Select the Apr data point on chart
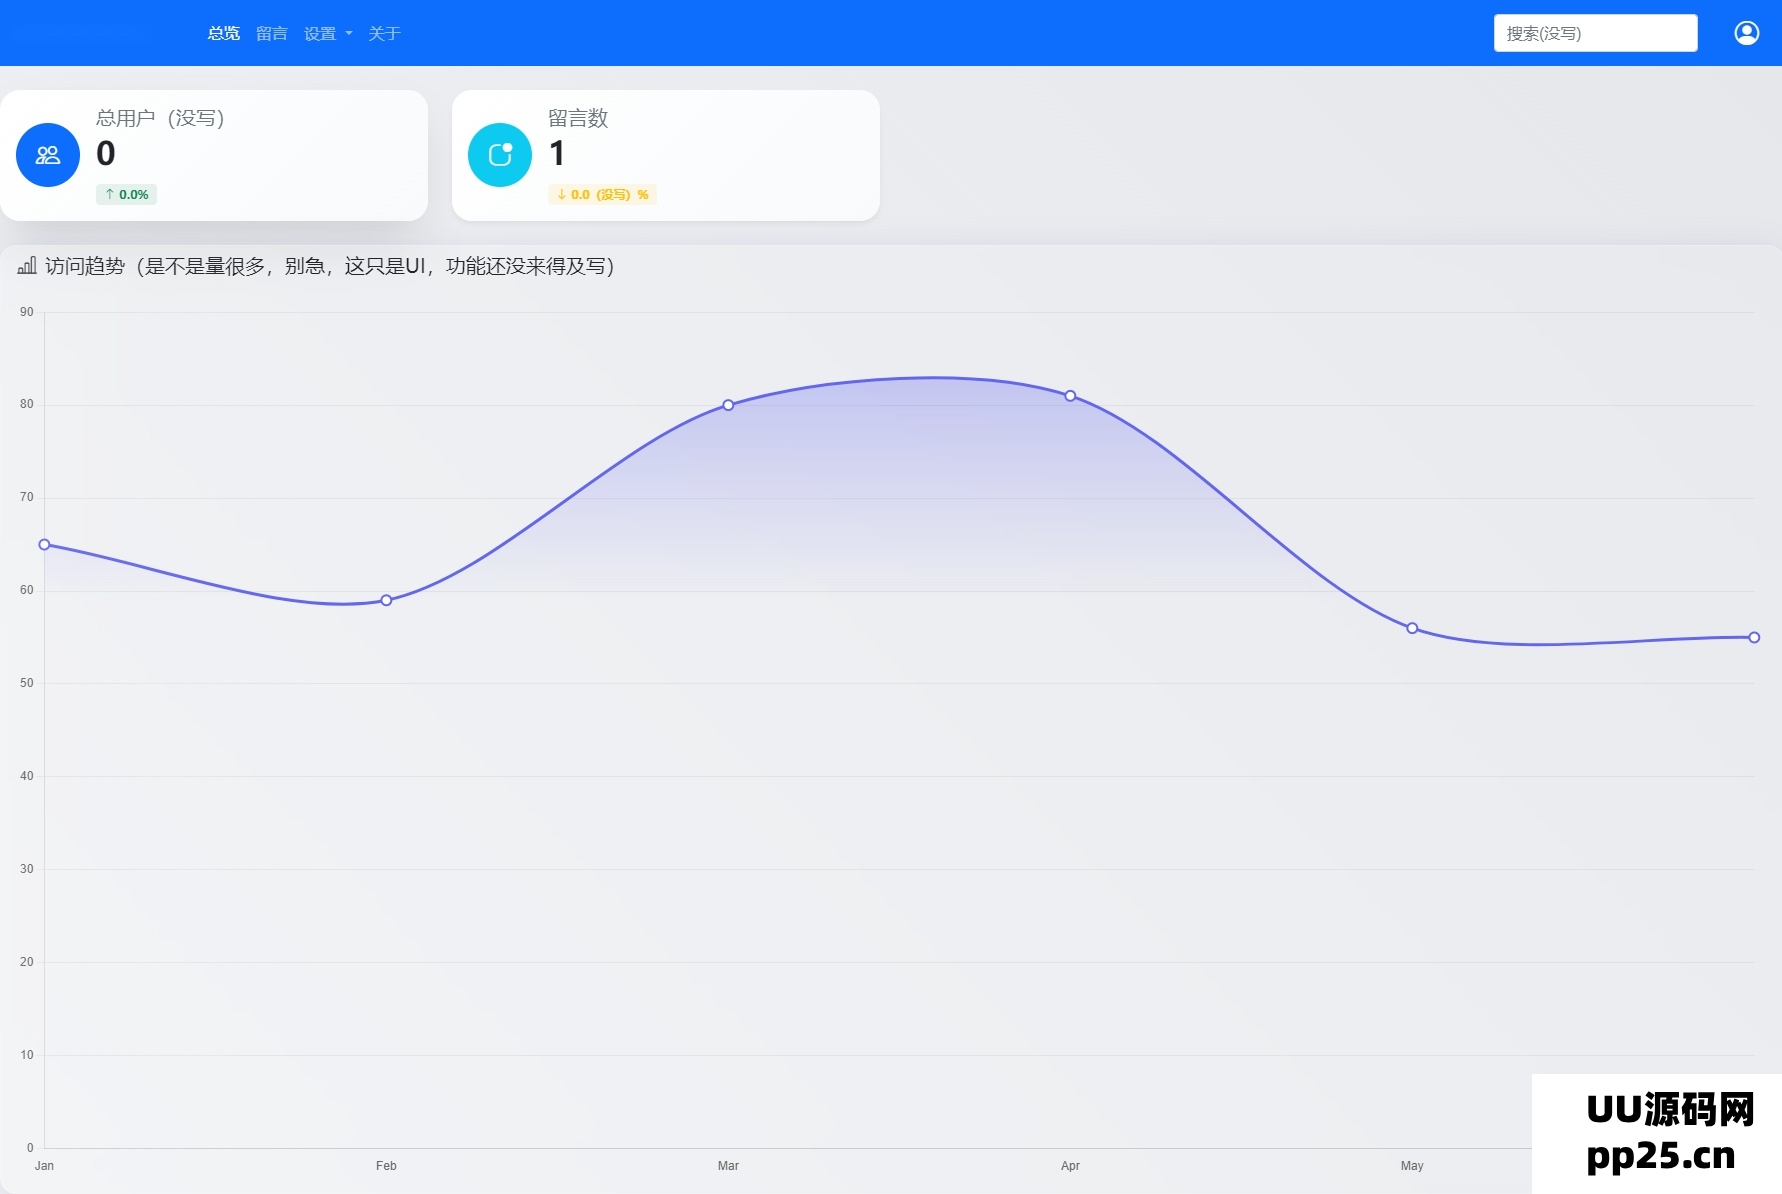This screenshot has width=1782, height=1194. [x=1070, y=396]
